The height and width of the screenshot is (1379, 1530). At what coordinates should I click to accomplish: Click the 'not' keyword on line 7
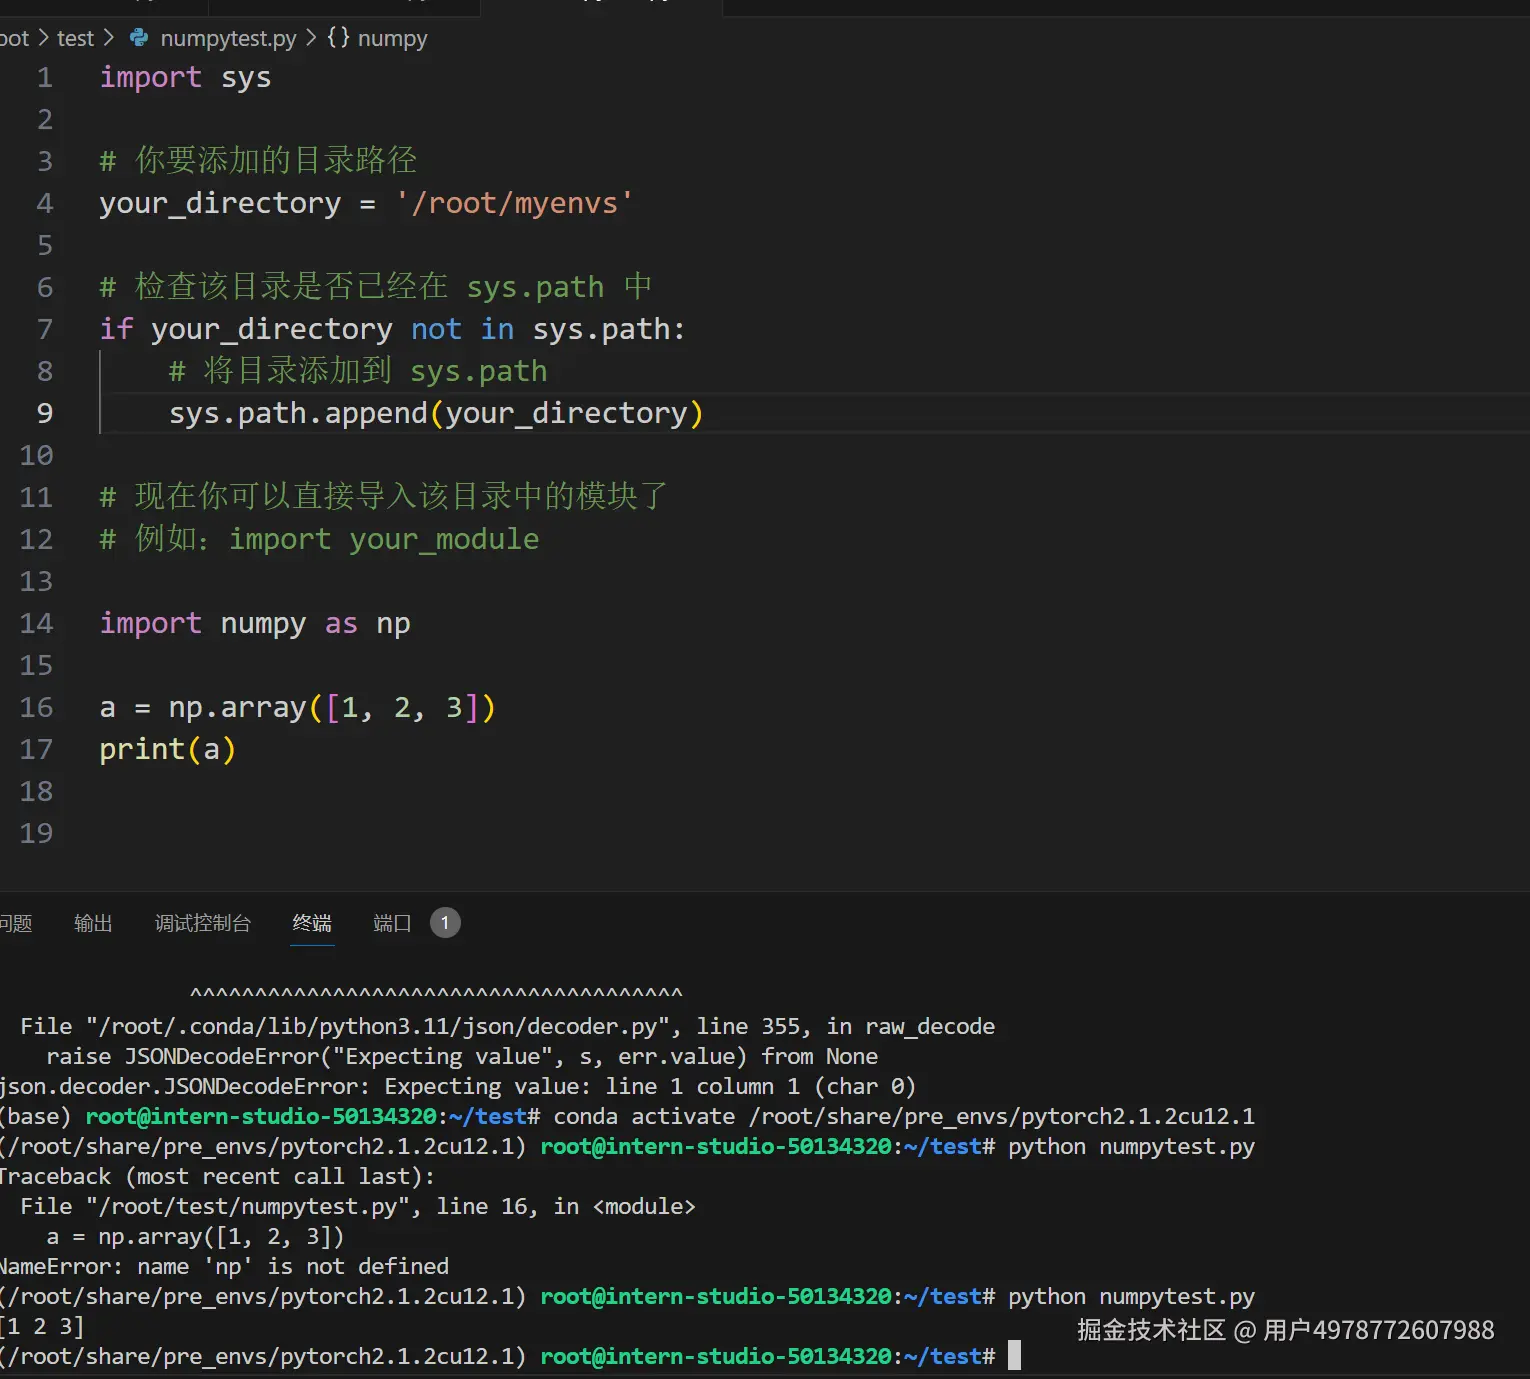tap(436, 329)
